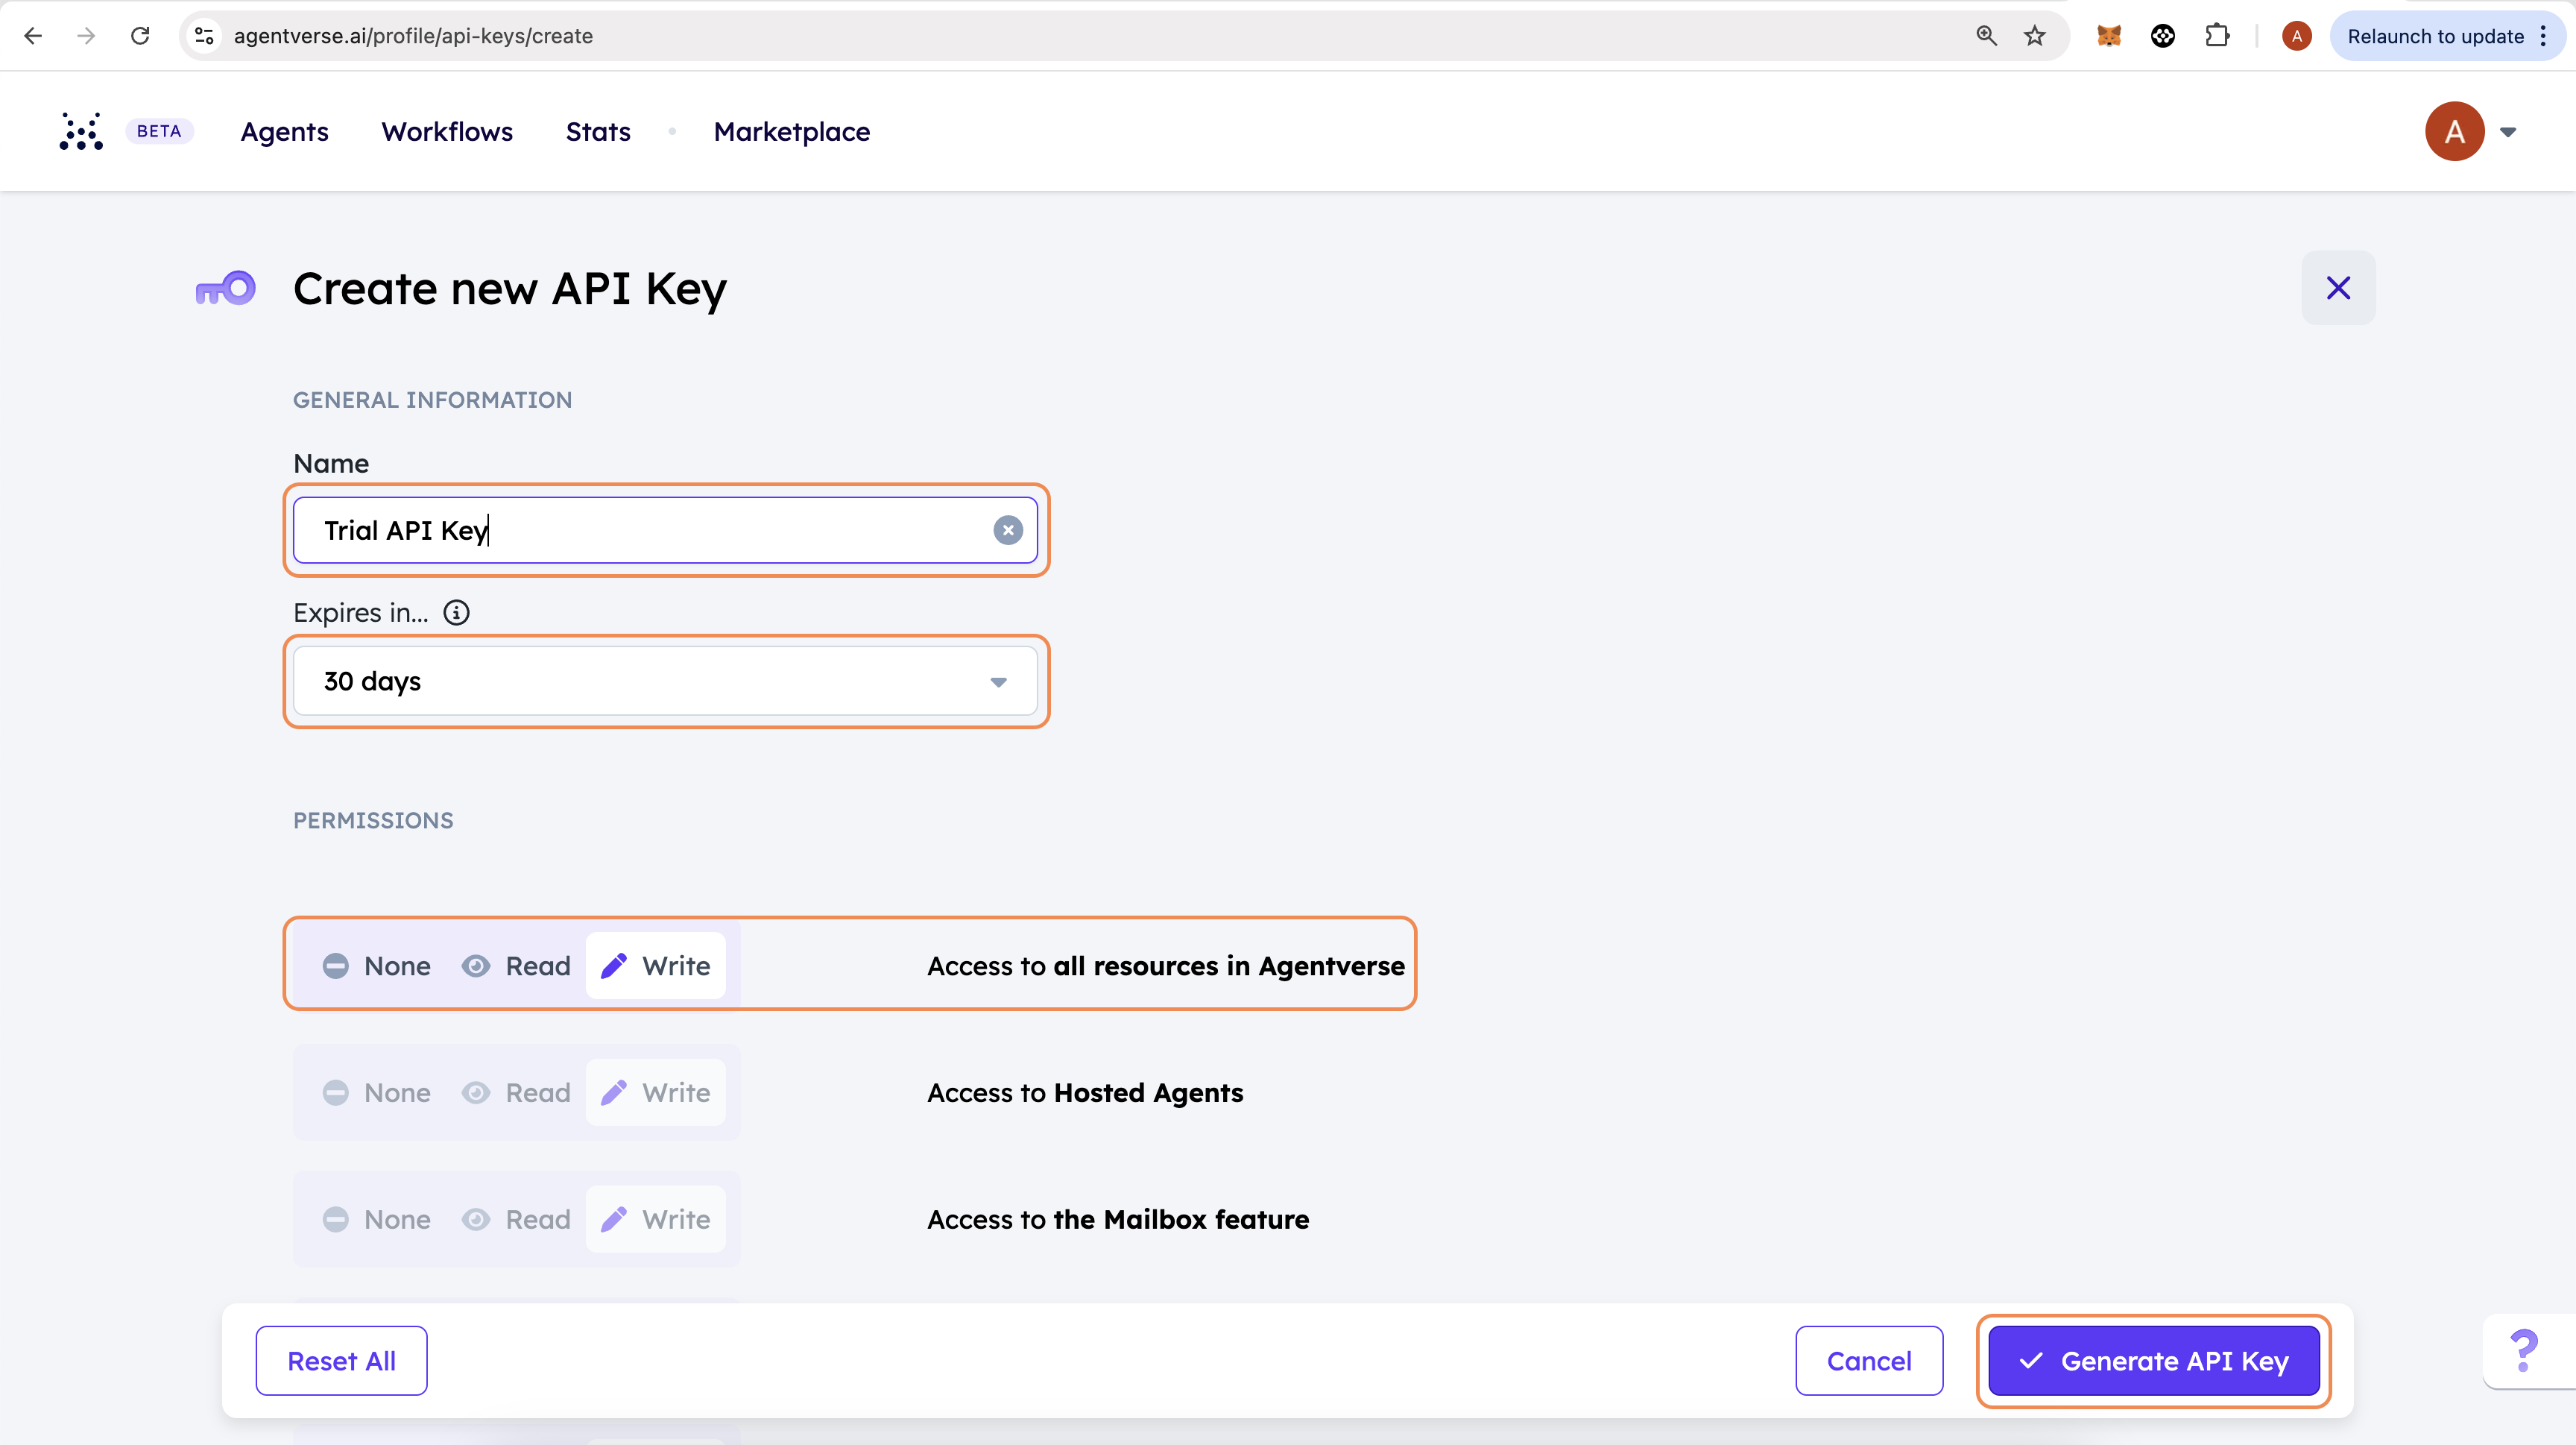Open the MetaMask fox extension
Viewport: 2576px width, 1445px height.
(2109, 36)
